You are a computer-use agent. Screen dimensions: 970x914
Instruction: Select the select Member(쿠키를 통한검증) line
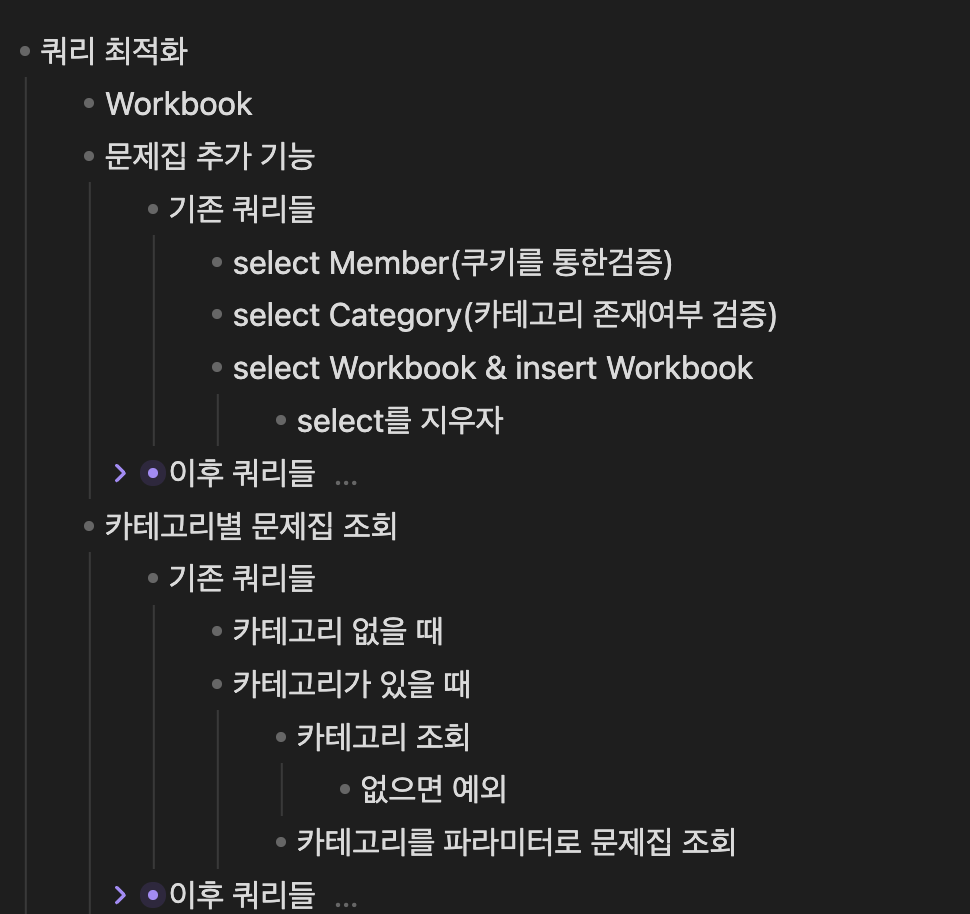(452, 262)
